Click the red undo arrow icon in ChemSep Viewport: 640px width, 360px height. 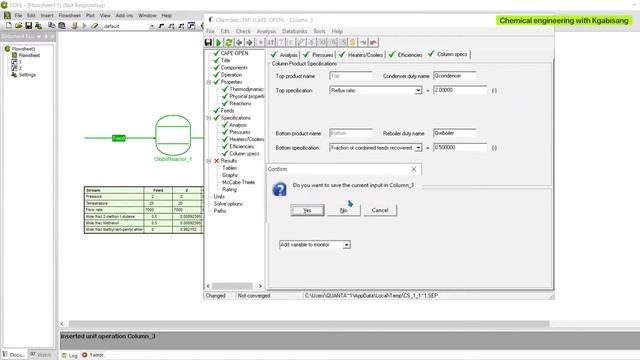pyautogui.click(x=373, y=42)
